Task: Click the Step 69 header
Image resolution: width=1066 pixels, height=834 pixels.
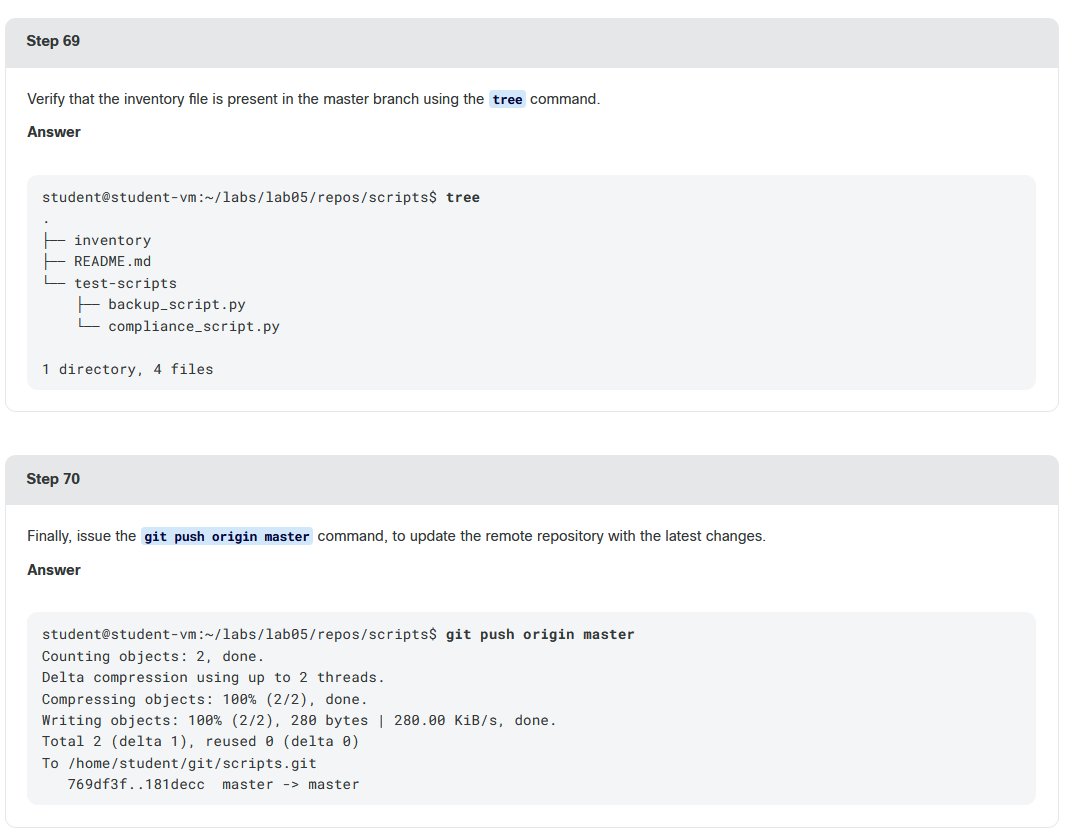Action: 53,41
